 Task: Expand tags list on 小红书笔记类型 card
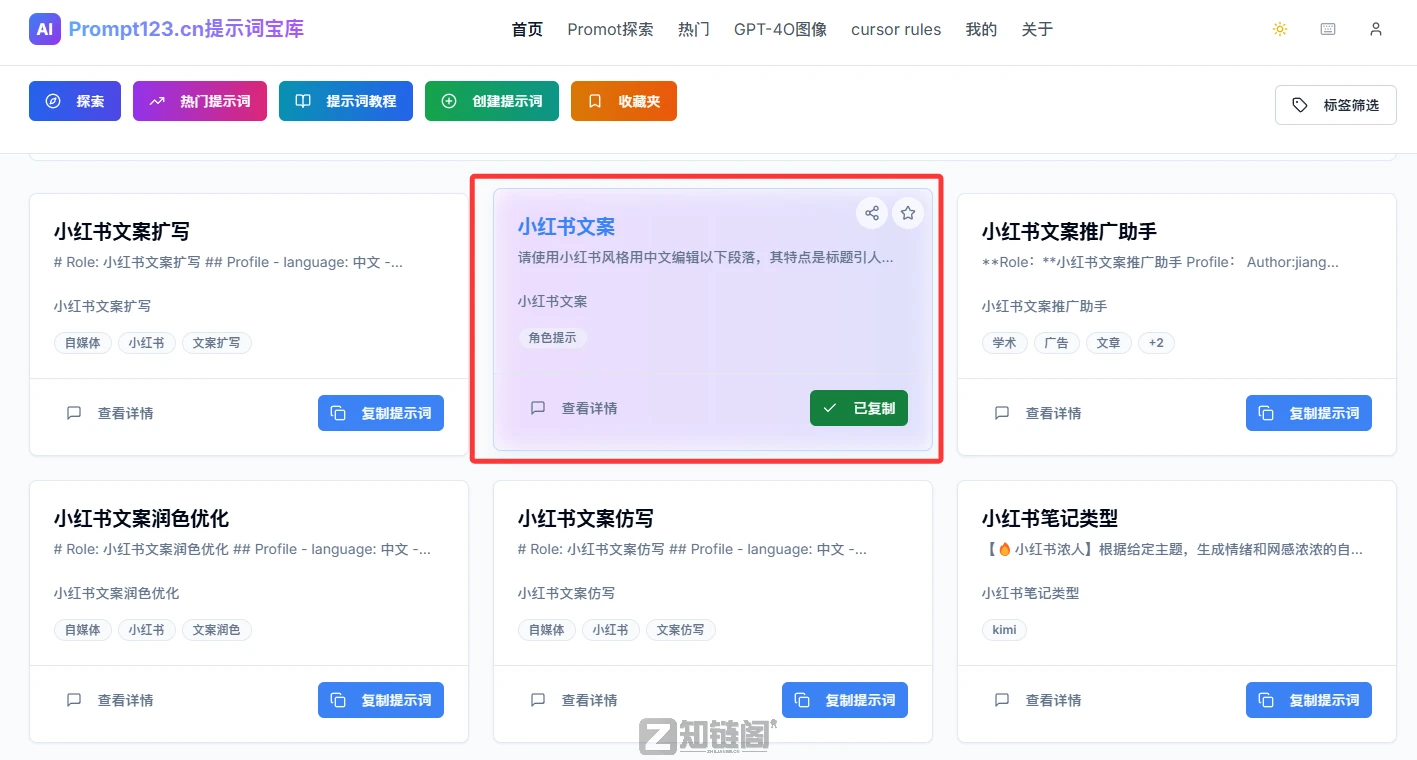pos(1004,629)
